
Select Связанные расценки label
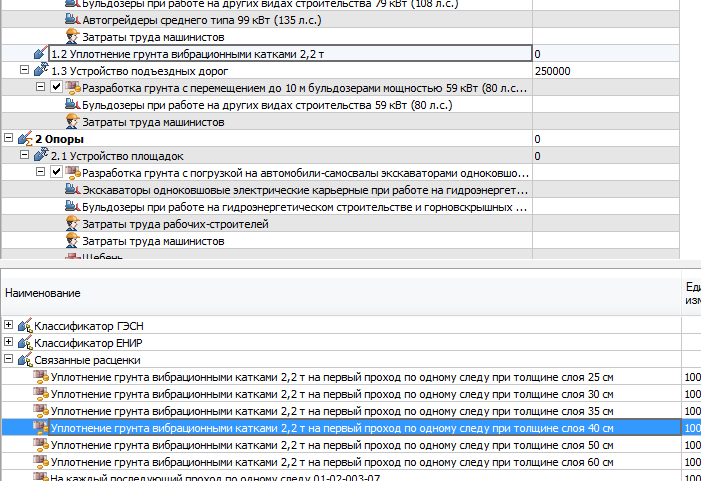point(87,360)
